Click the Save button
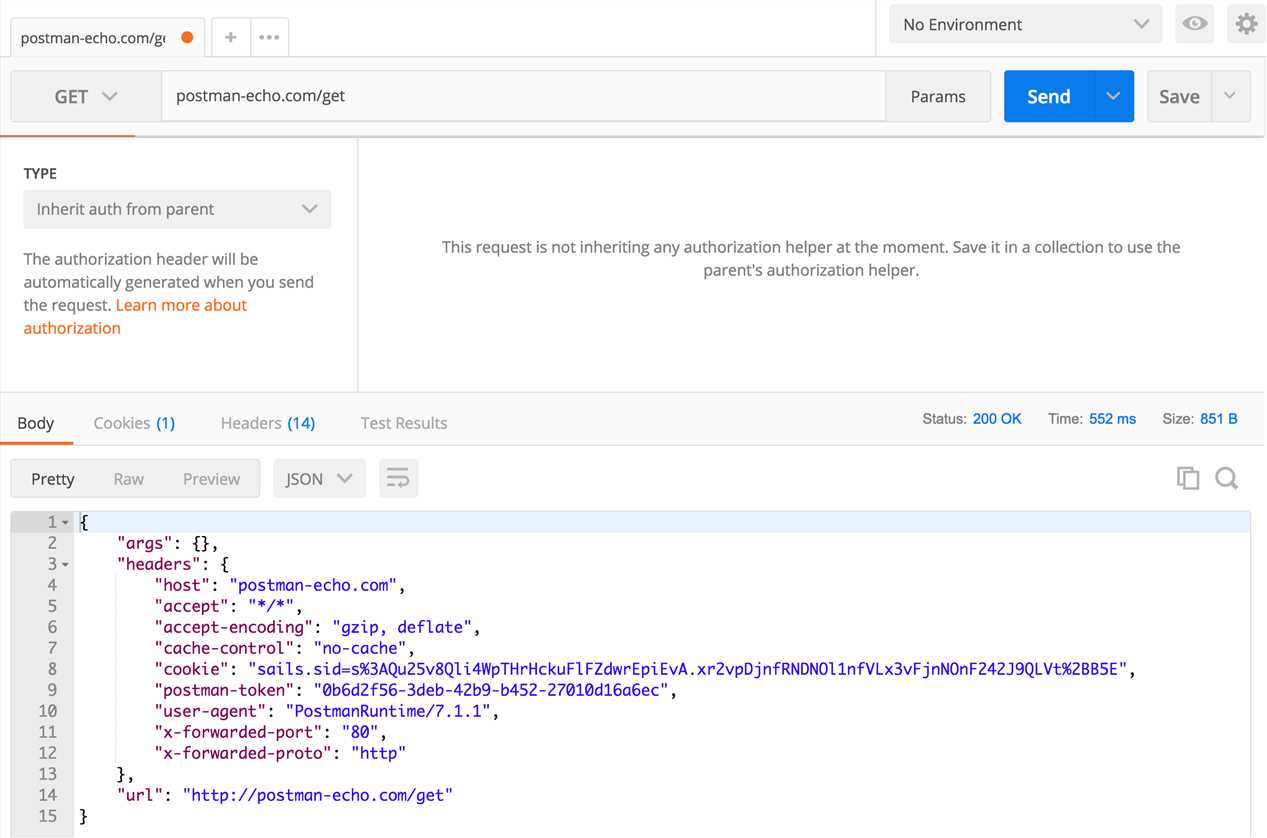The image size is (1267, 838). (1179, 96)
